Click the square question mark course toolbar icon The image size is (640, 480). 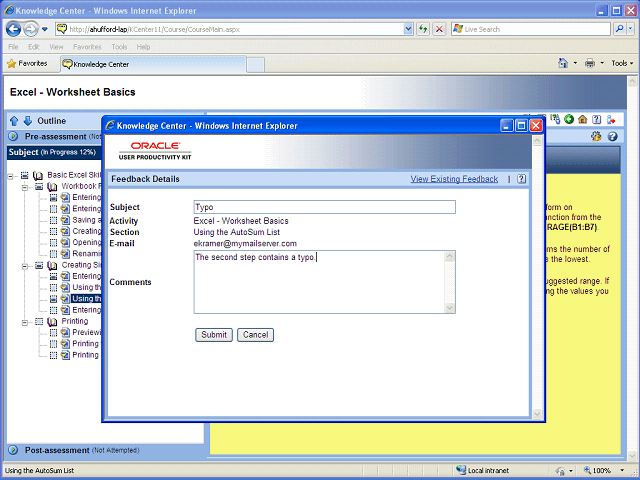pyautogui.click(x=597, y=119)
